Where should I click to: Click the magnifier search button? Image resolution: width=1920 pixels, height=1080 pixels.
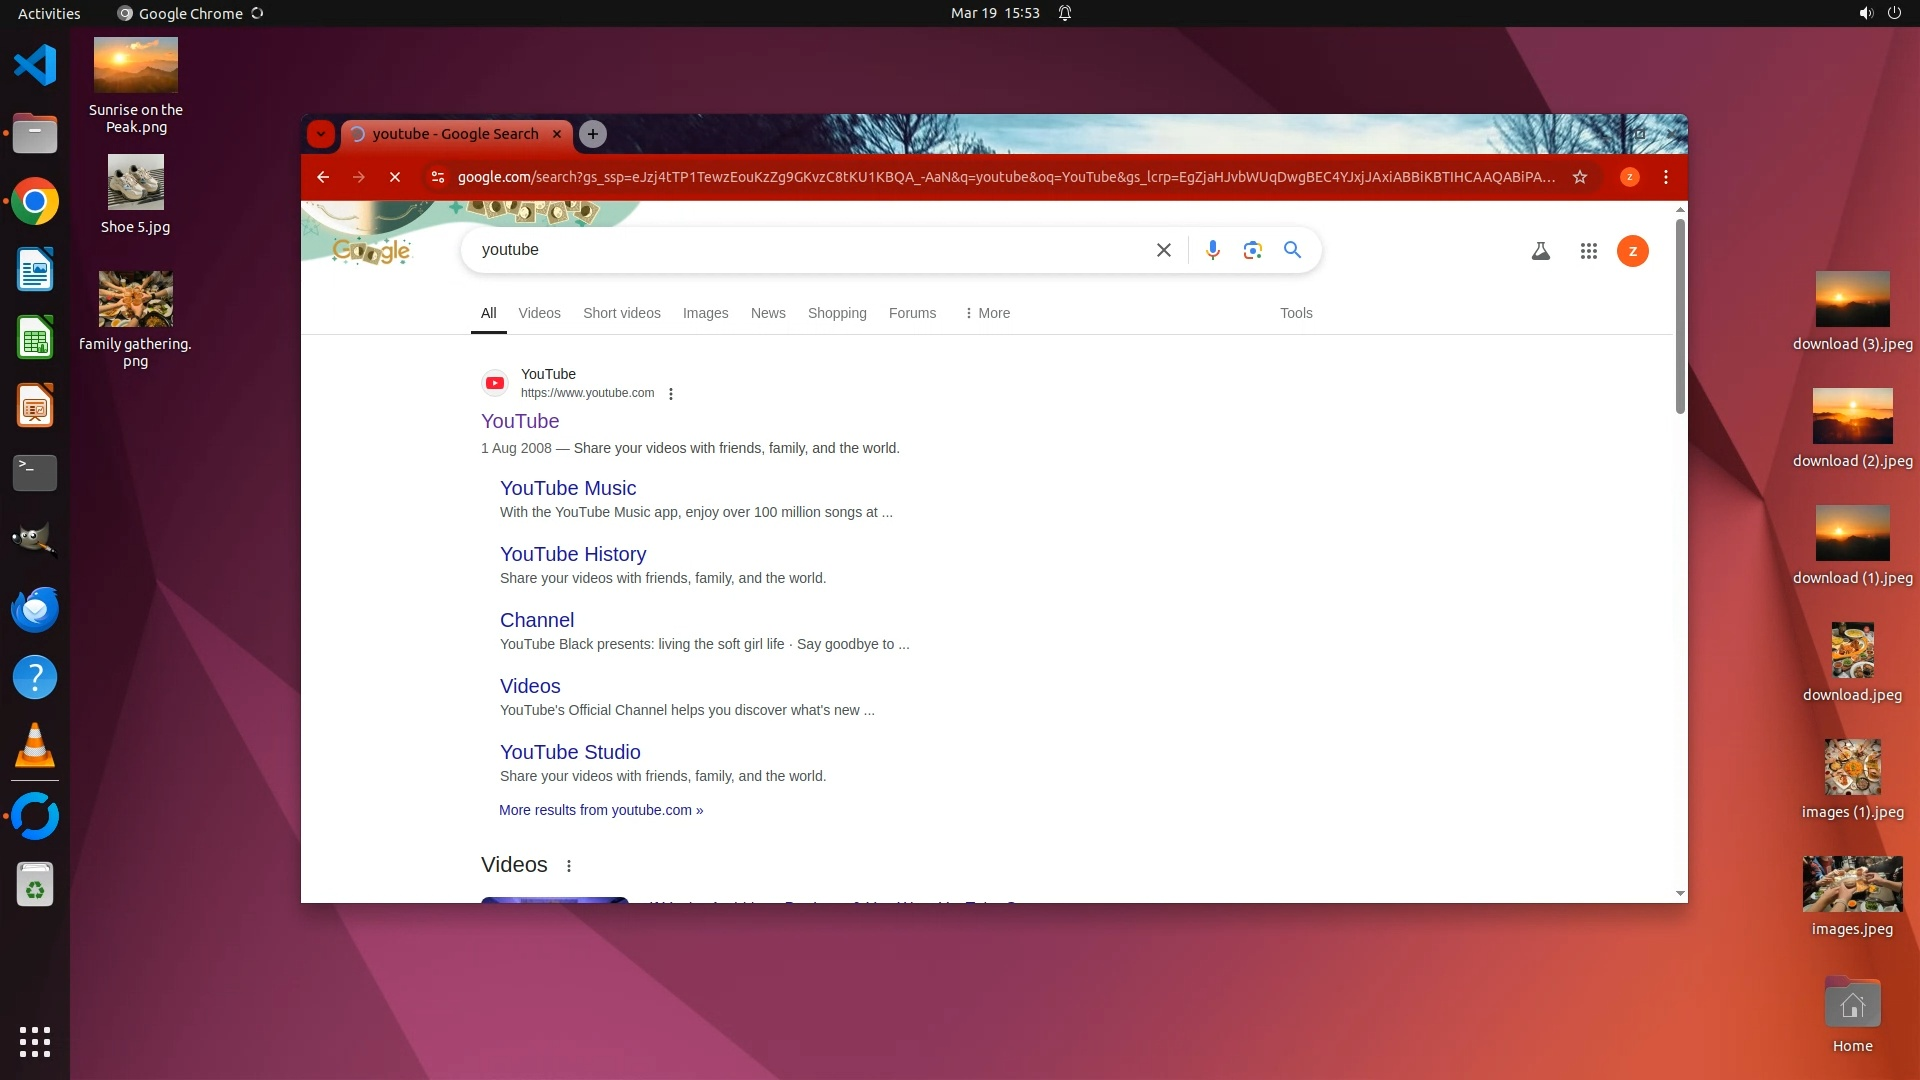point(1292,250)
